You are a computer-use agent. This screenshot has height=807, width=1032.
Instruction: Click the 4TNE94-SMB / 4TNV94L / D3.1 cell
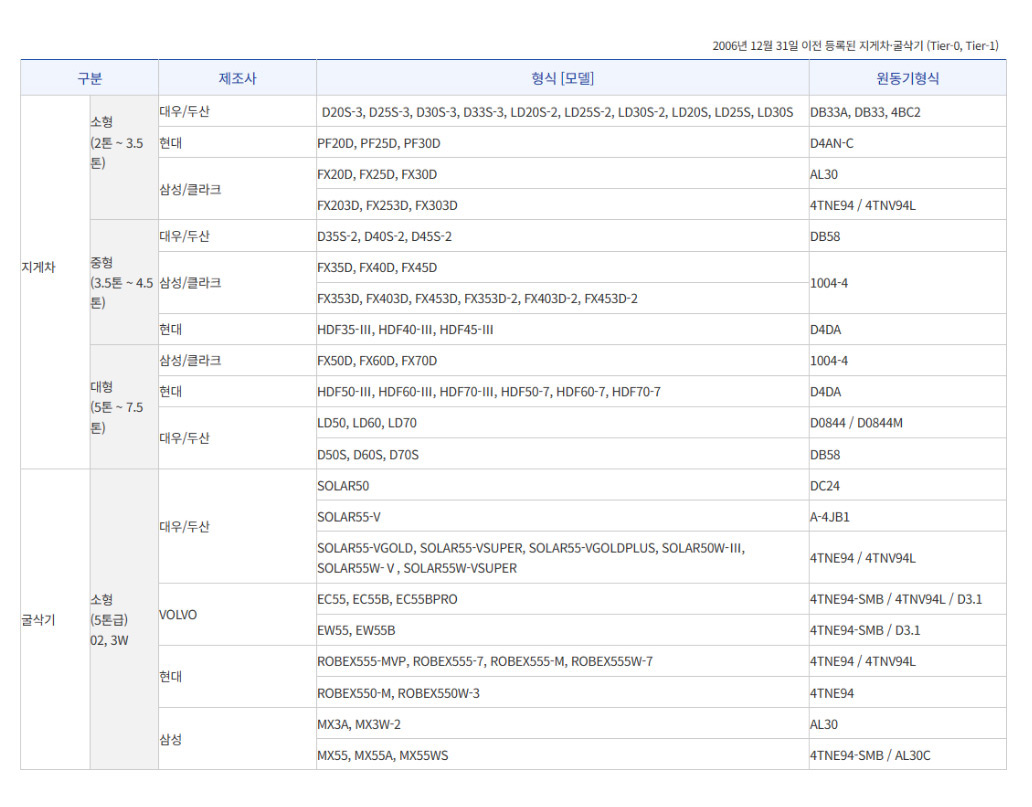pyautogui.click(x=908, y=599)
